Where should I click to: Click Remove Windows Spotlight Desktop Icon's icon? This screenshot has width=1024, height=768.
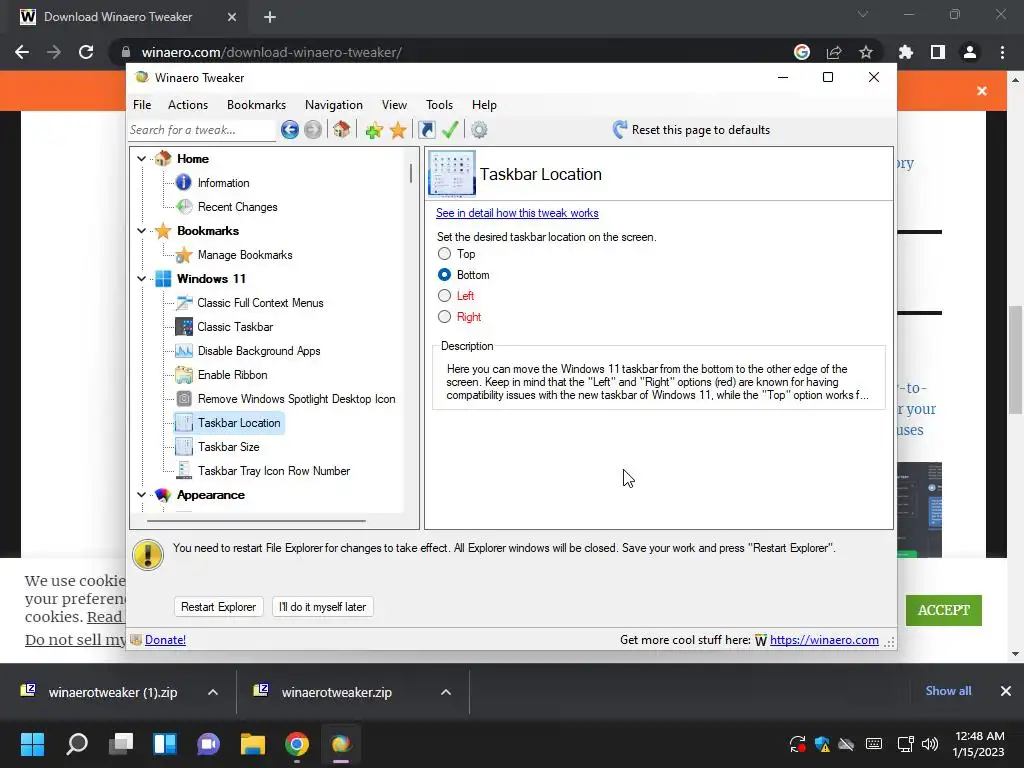coord(184,398)
